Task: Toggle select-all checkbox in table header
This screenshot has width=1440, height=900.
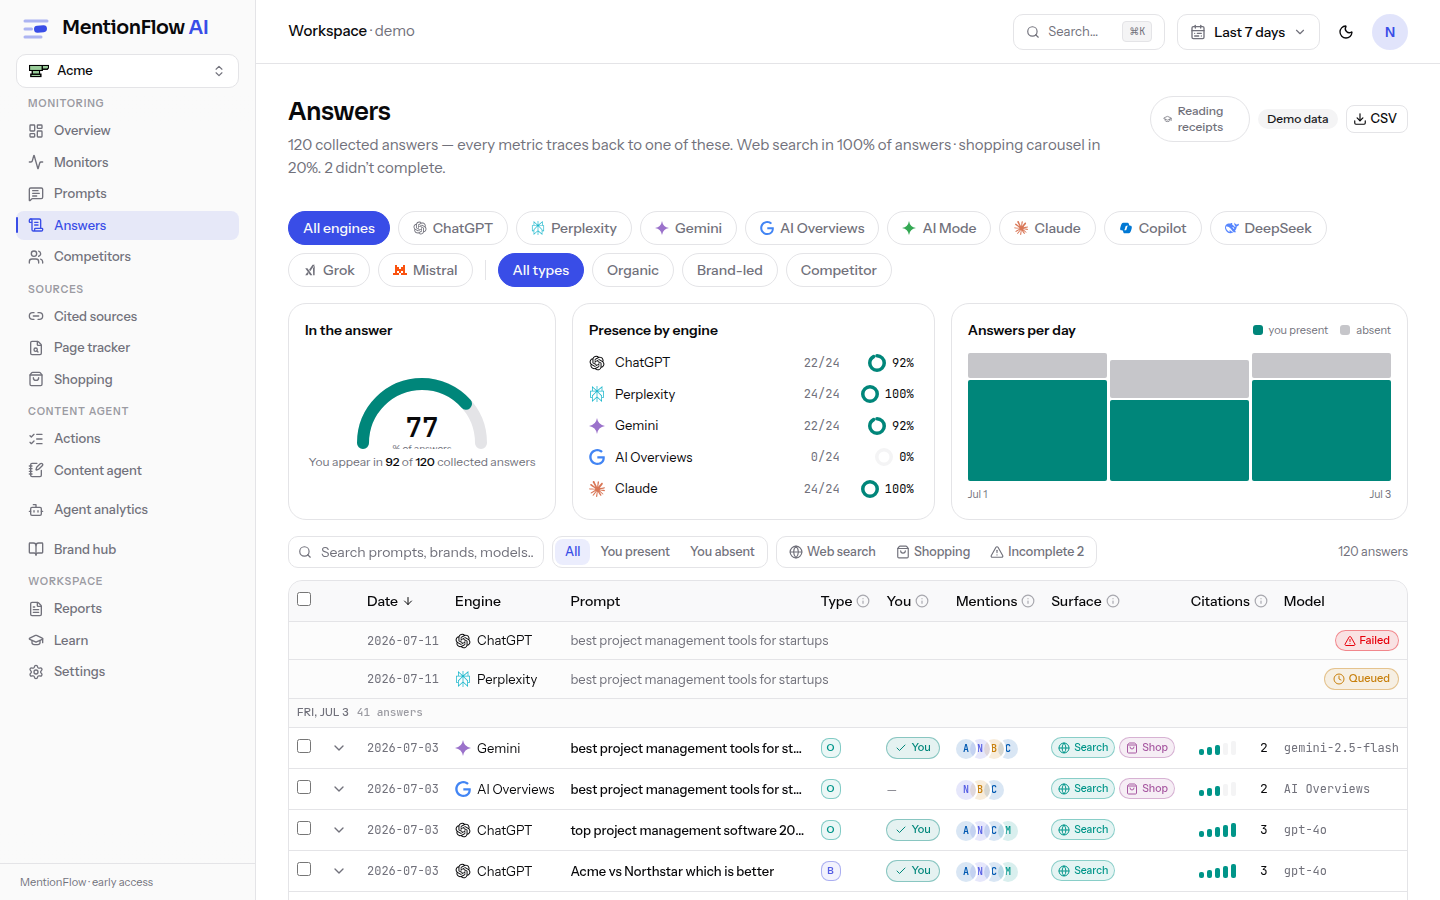Action: pyautogui.click(x=304, y=599)
